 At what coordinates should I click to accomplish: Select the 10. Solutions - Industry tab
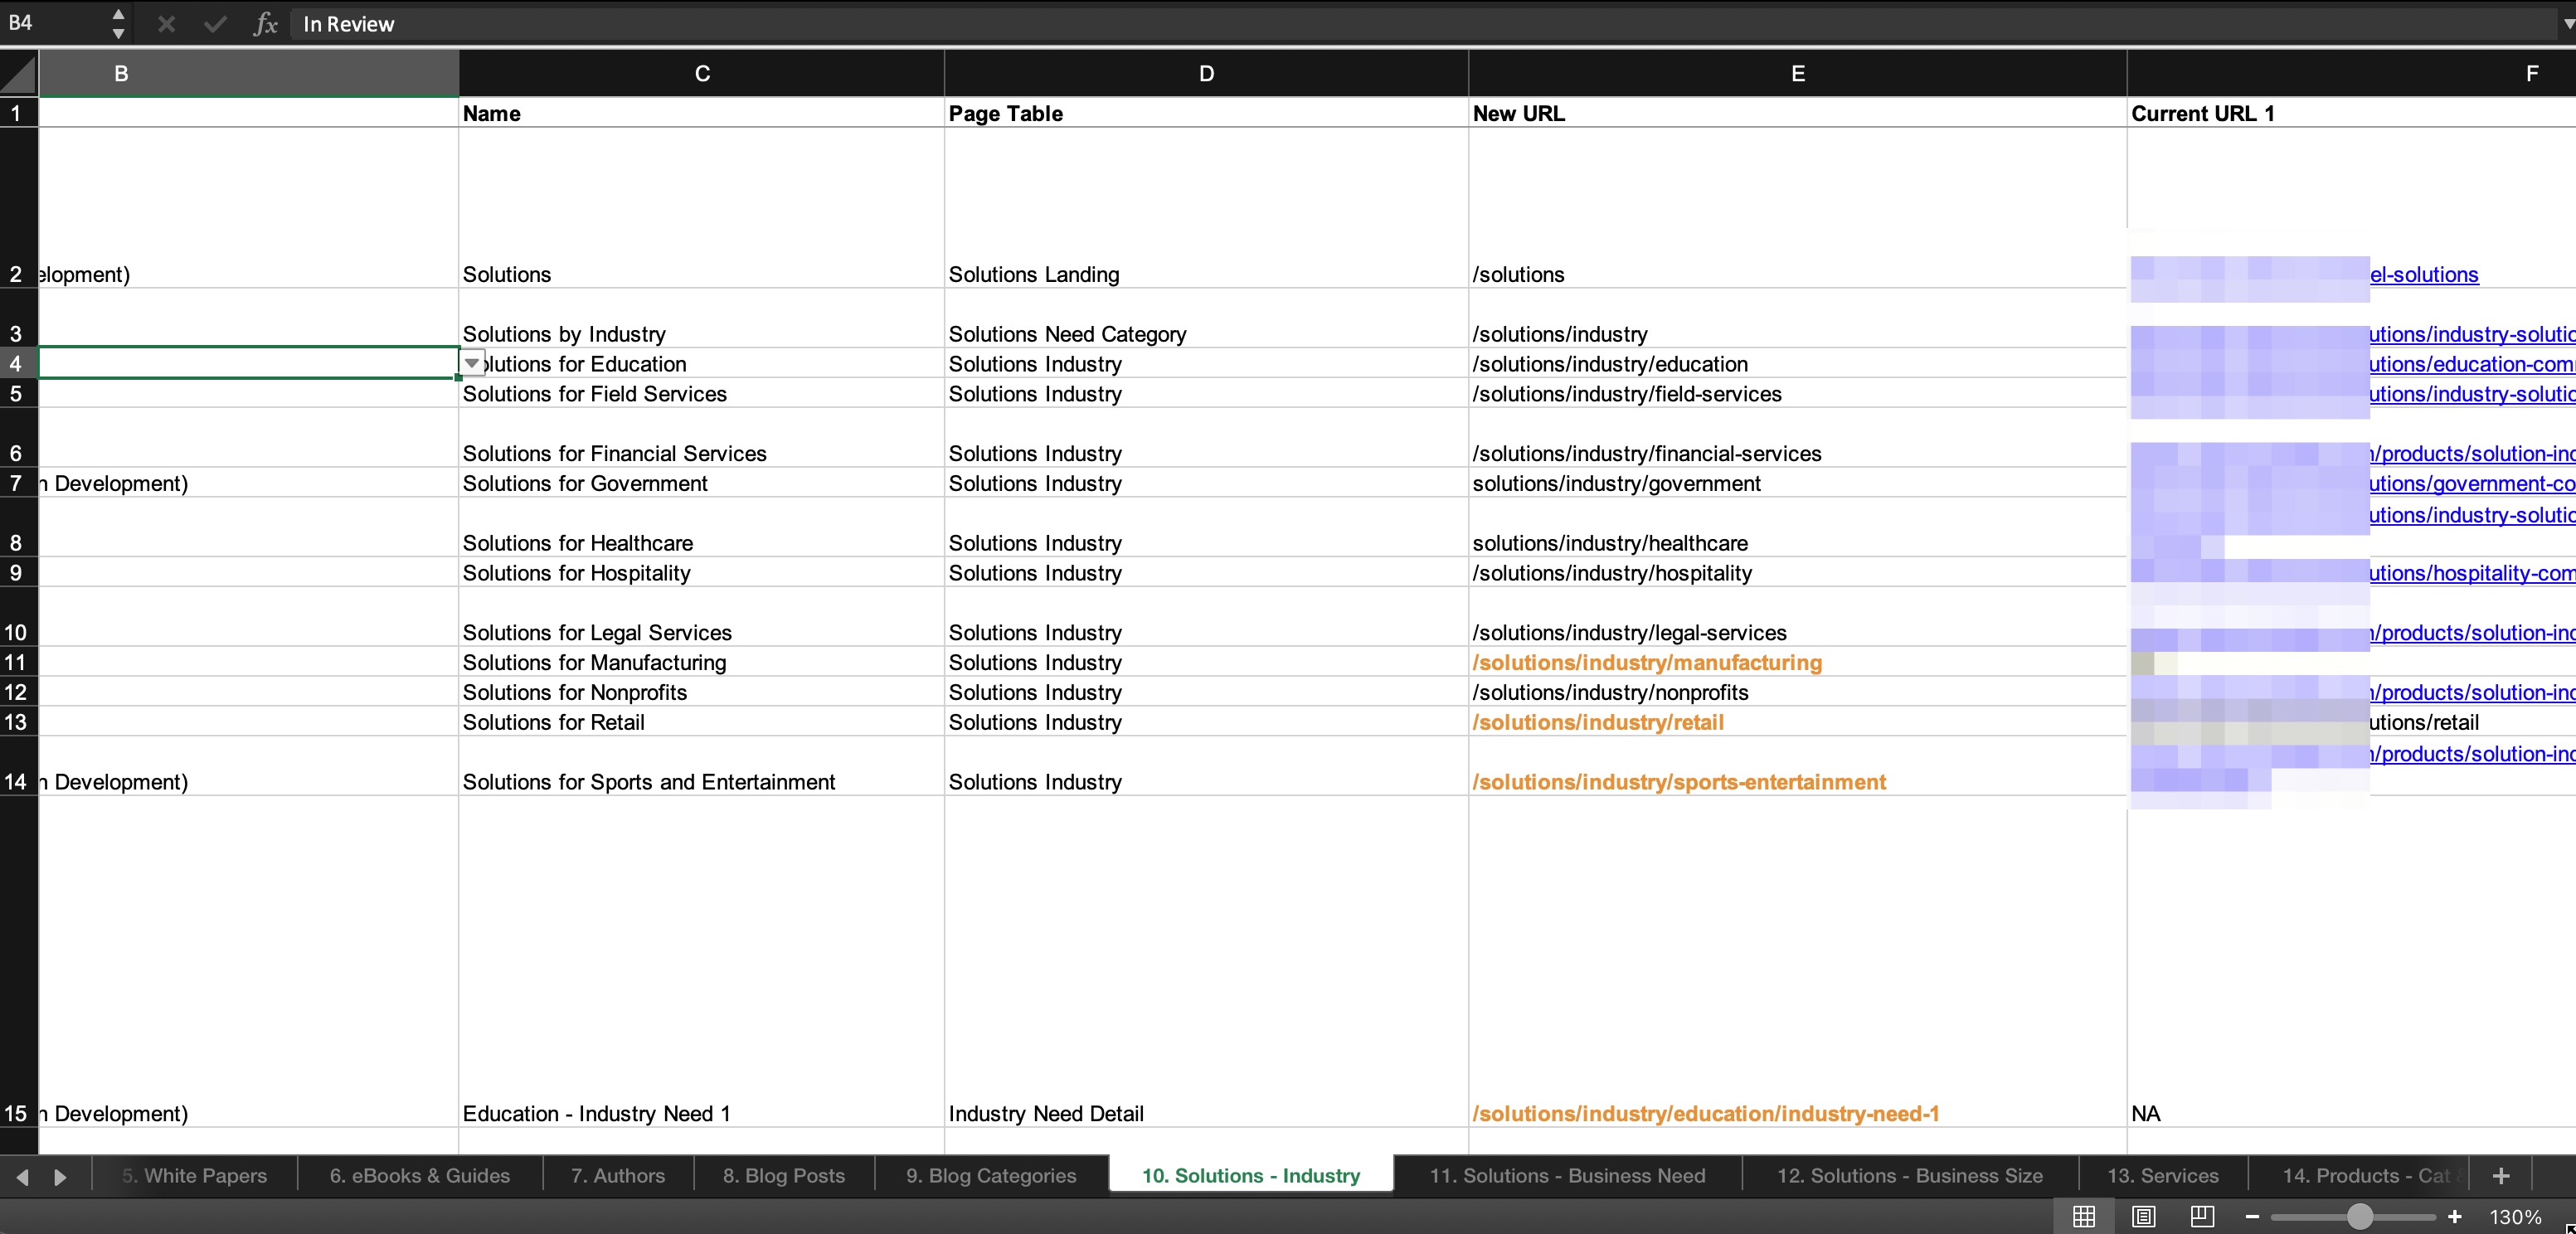(x=1251, y=1176)
